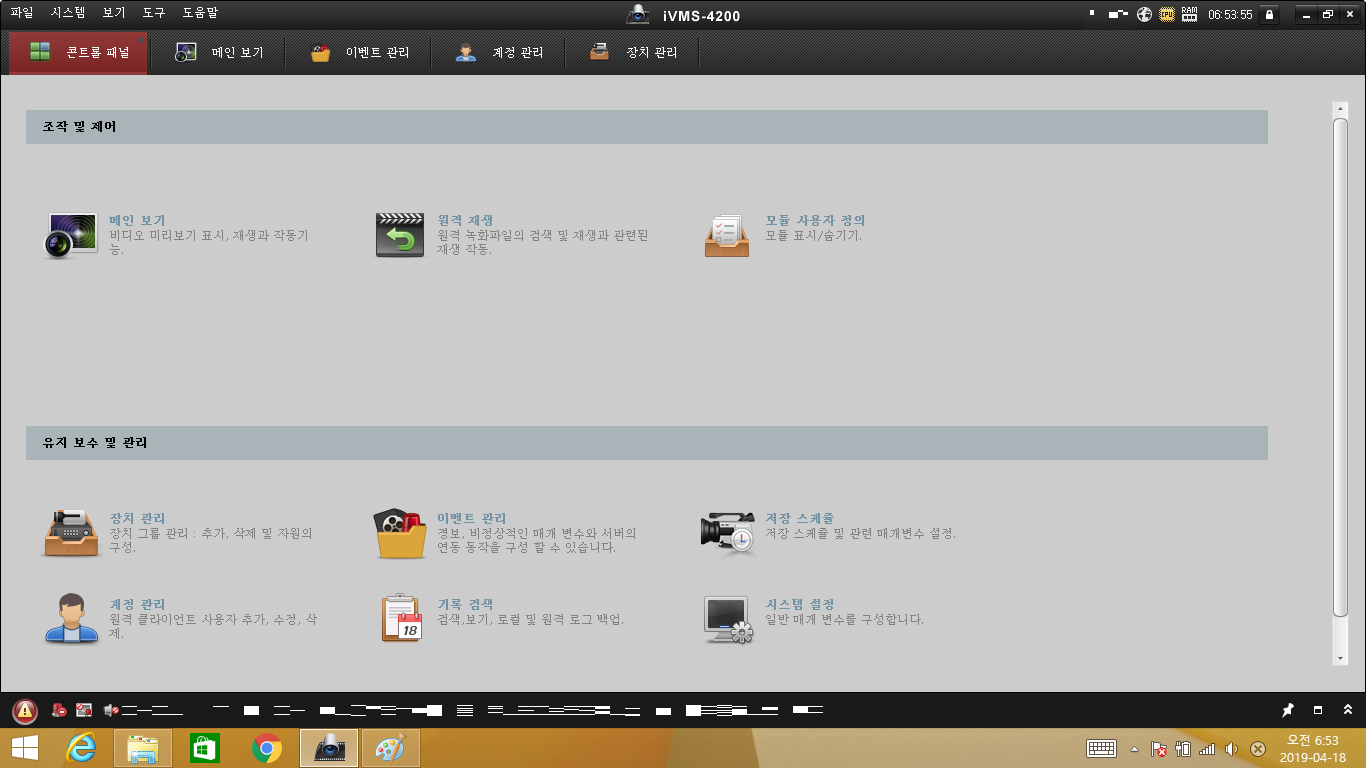Open the 도구 menu
1366x768 pixels.
(154, 13)
